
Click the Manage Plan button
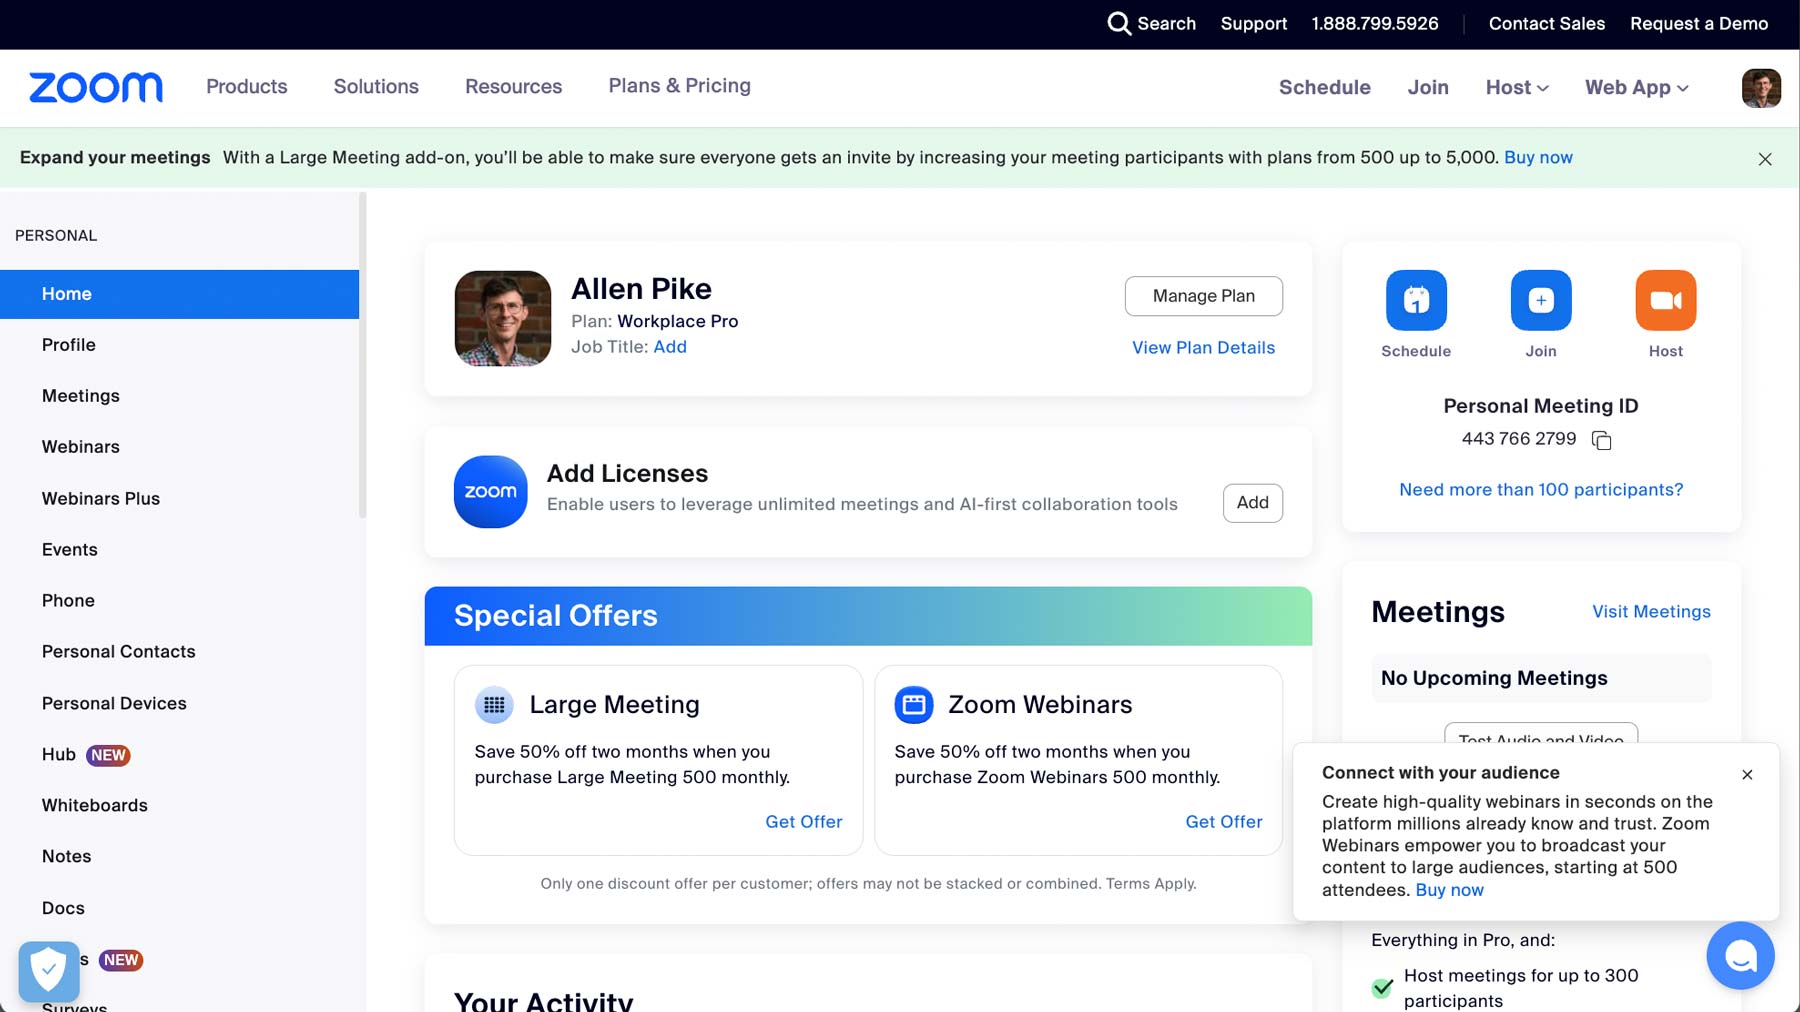[x=1203, y=296]
